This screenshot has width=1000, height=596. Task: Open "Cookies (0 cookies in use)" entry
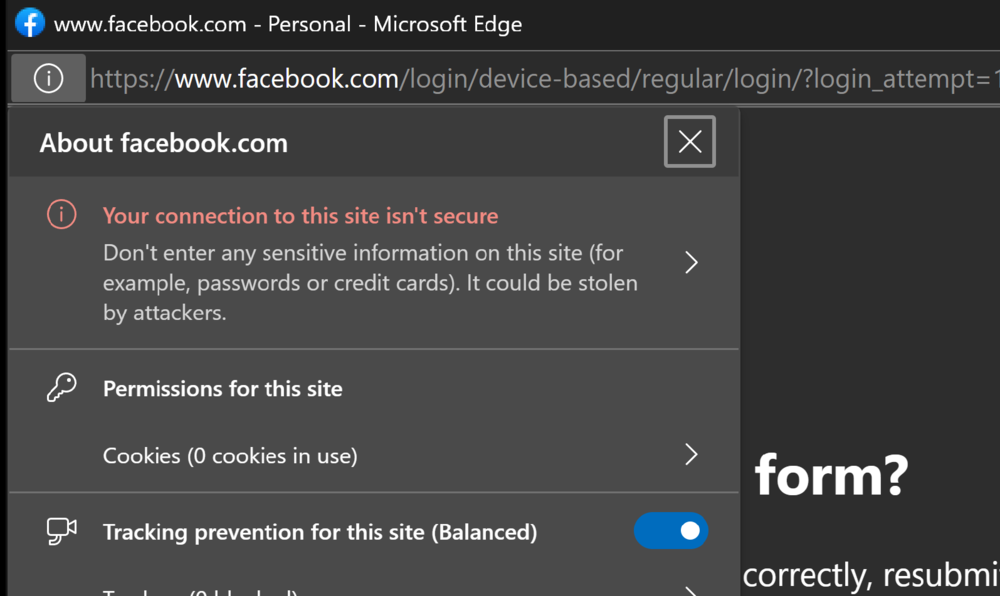click(x=230, y=456)
